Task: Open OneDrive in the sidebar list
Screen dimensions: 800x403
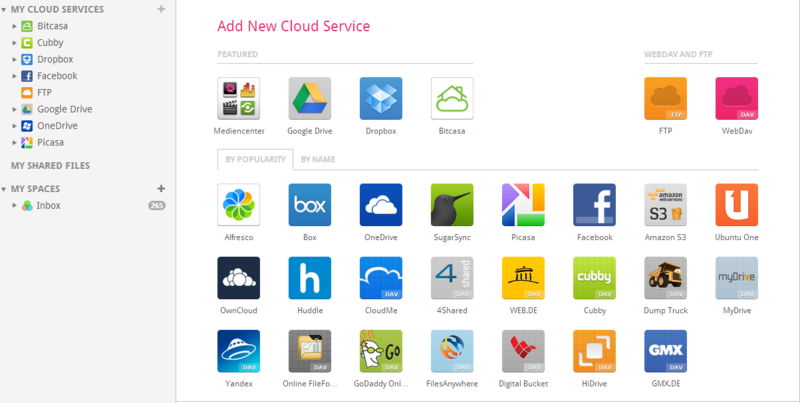Action: 49,125
